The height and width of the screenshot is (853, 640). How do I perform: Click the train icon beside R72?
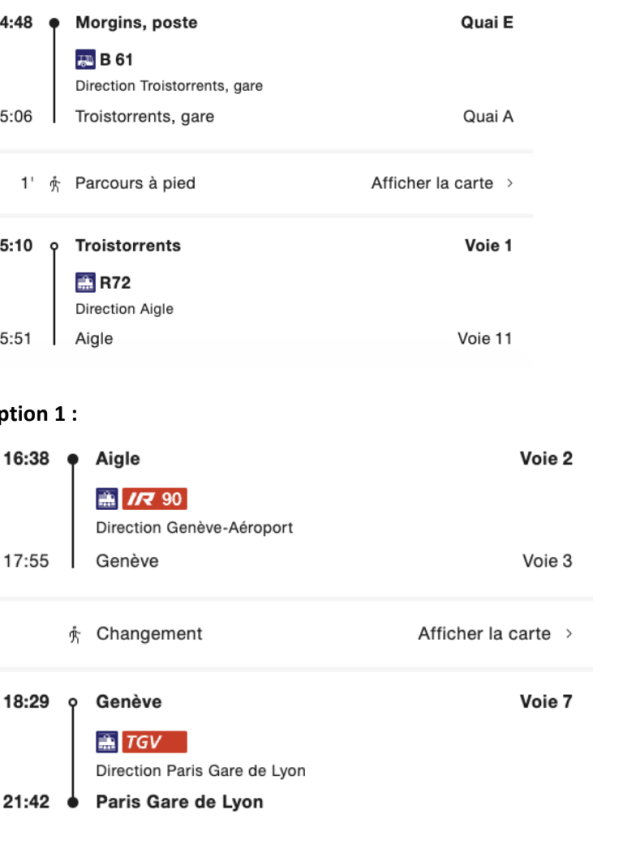tap(85, 282)
